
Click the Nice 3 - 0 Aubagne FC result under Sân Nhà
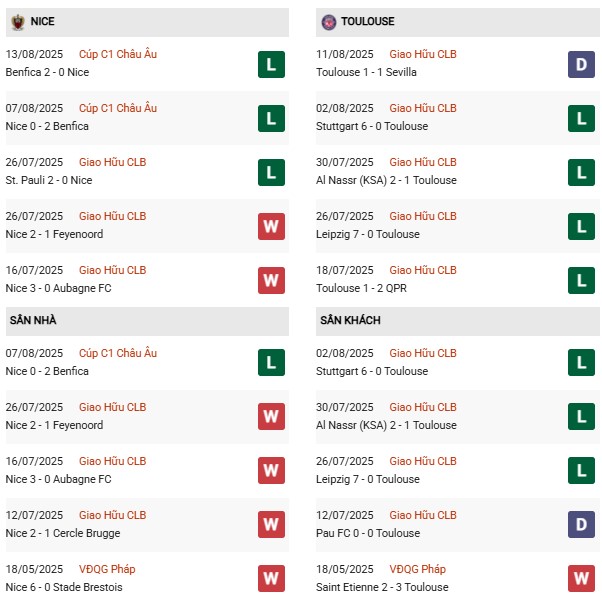click(x=58, y=479)
